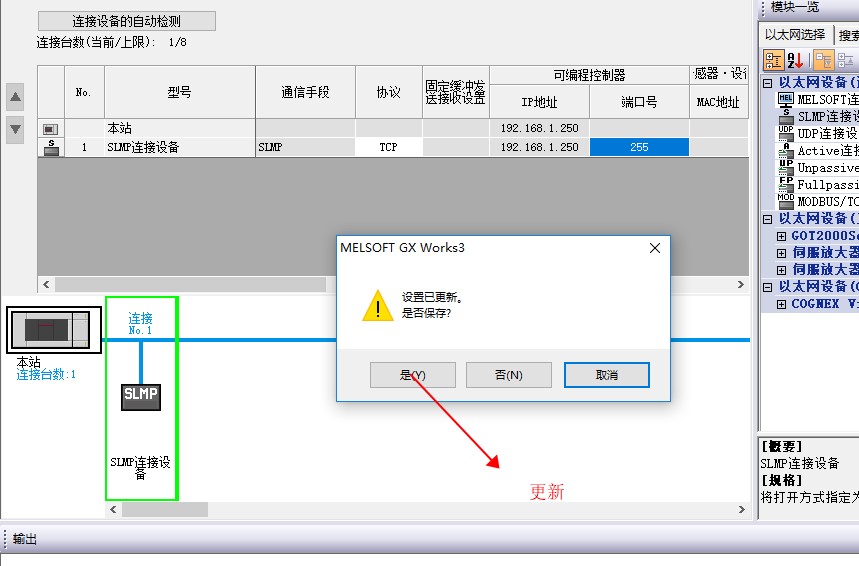Screen dimensions: 859x566
Task: Click the 本站 model cell in table
Action: (180, 128)
